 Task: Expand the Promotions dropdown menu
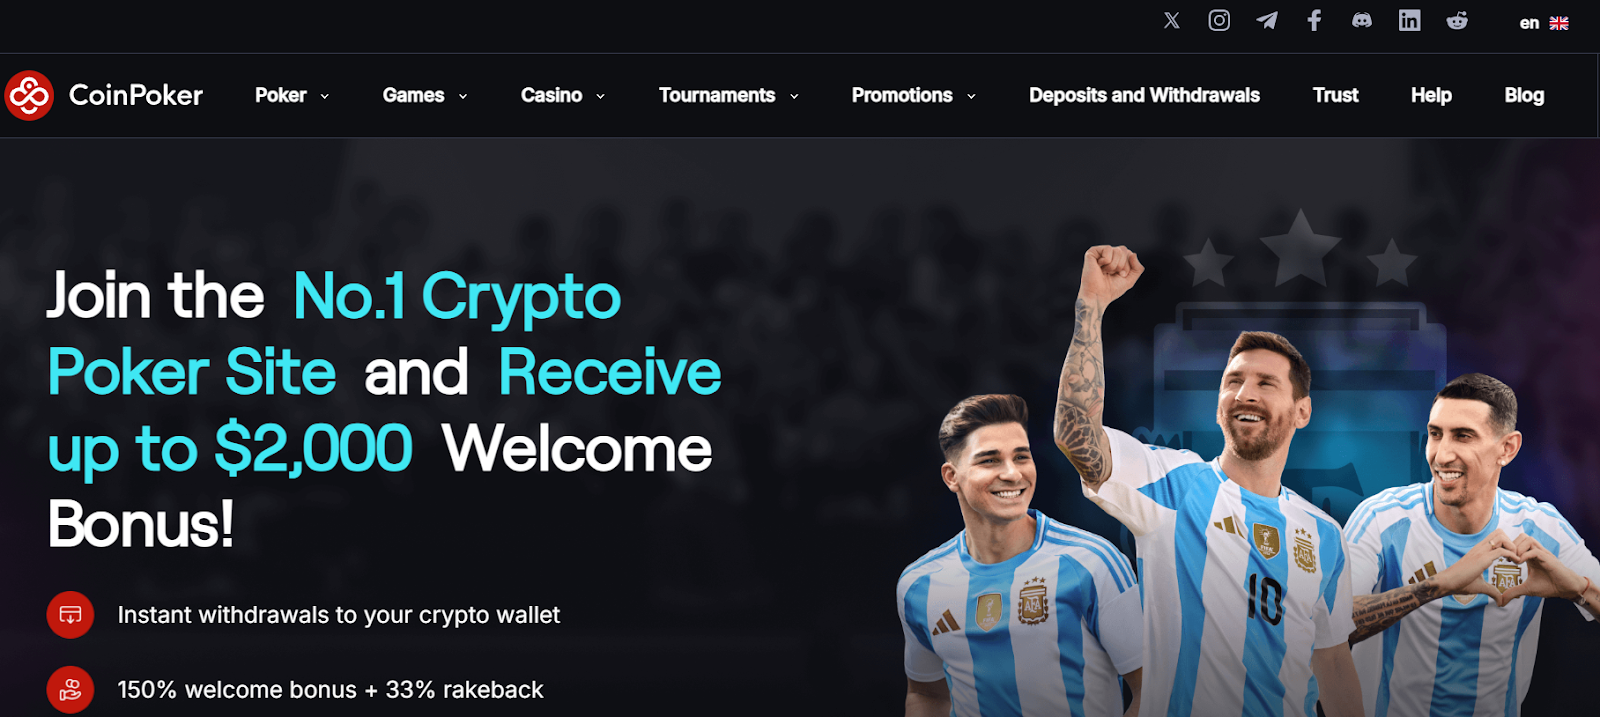pos(914,95)
